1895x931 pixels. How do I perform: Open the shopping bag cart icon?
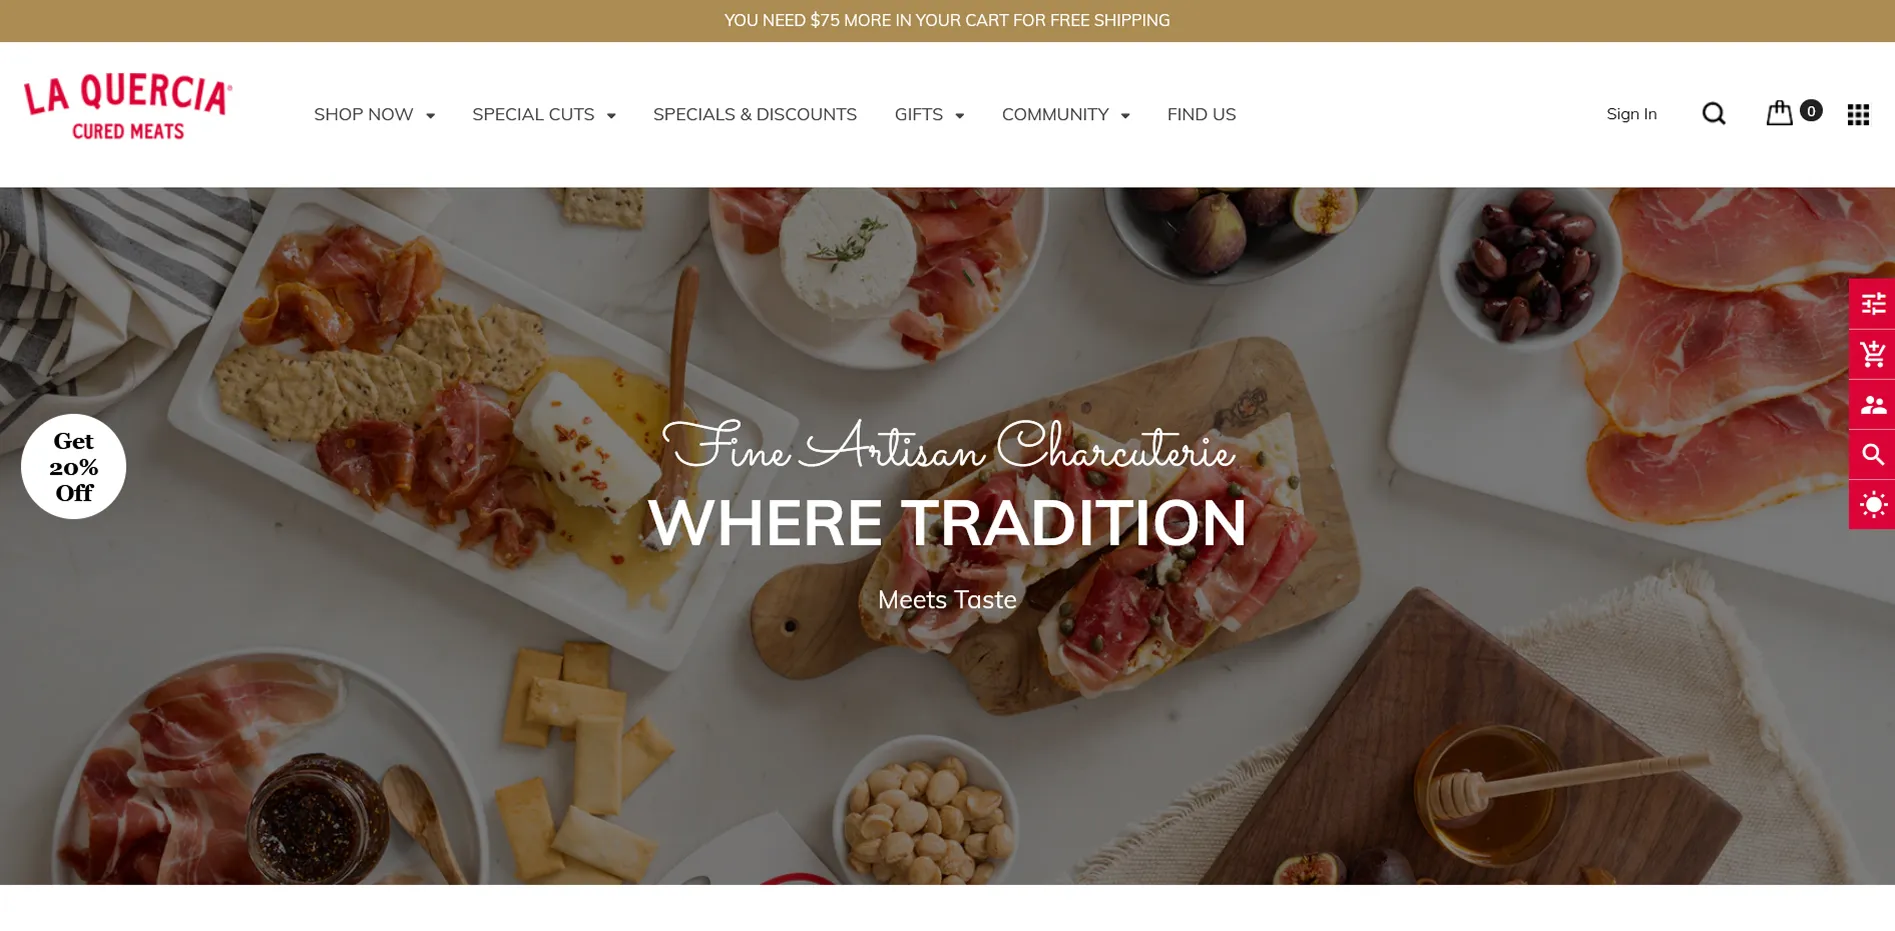click(1779, 113)
